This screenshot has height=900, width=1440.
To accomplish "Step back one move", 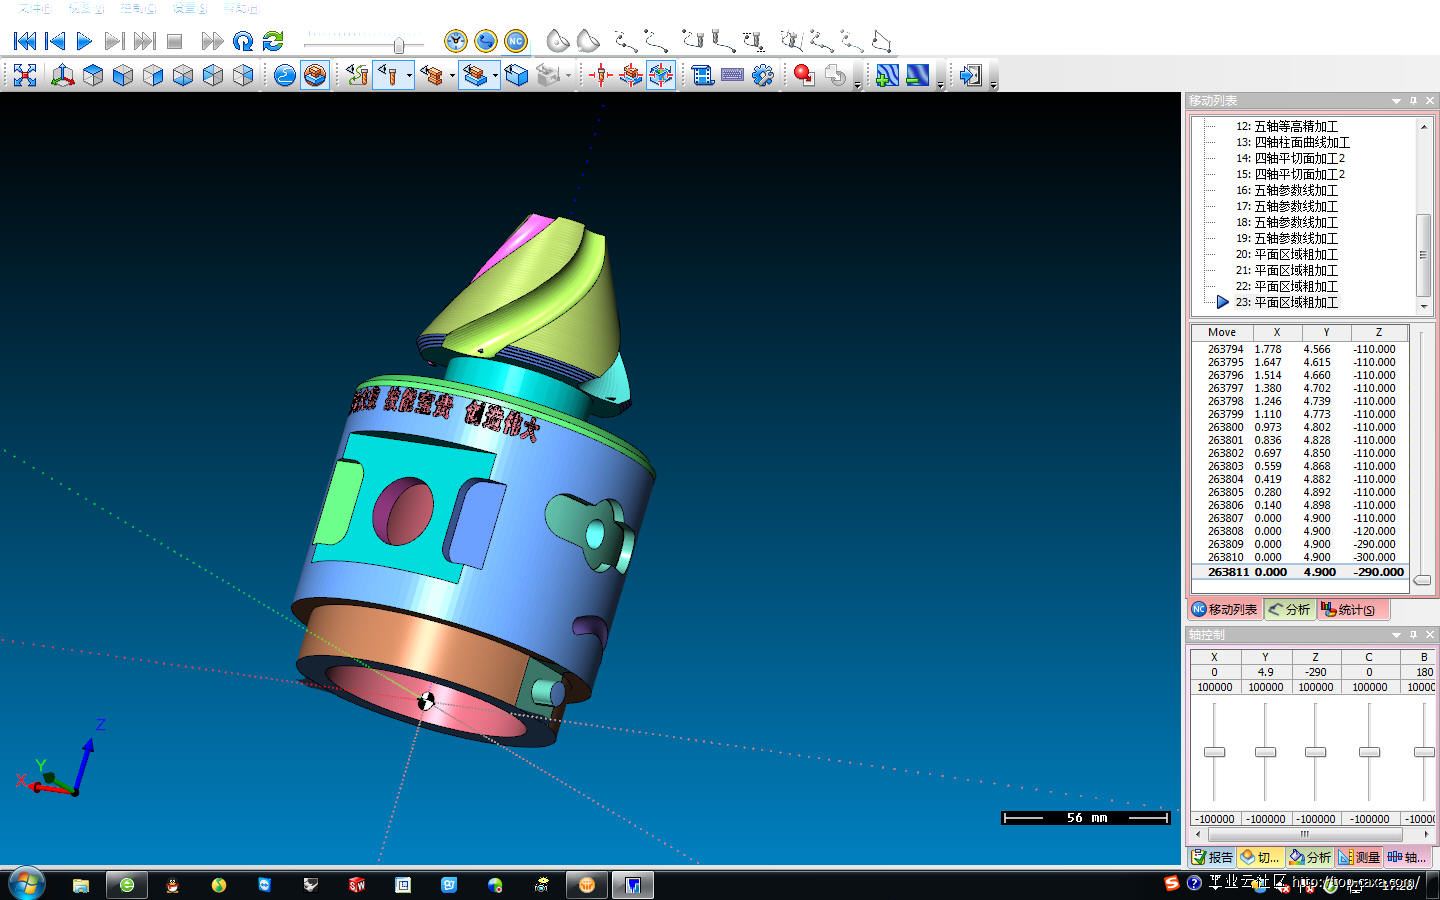I will [55, 41].
